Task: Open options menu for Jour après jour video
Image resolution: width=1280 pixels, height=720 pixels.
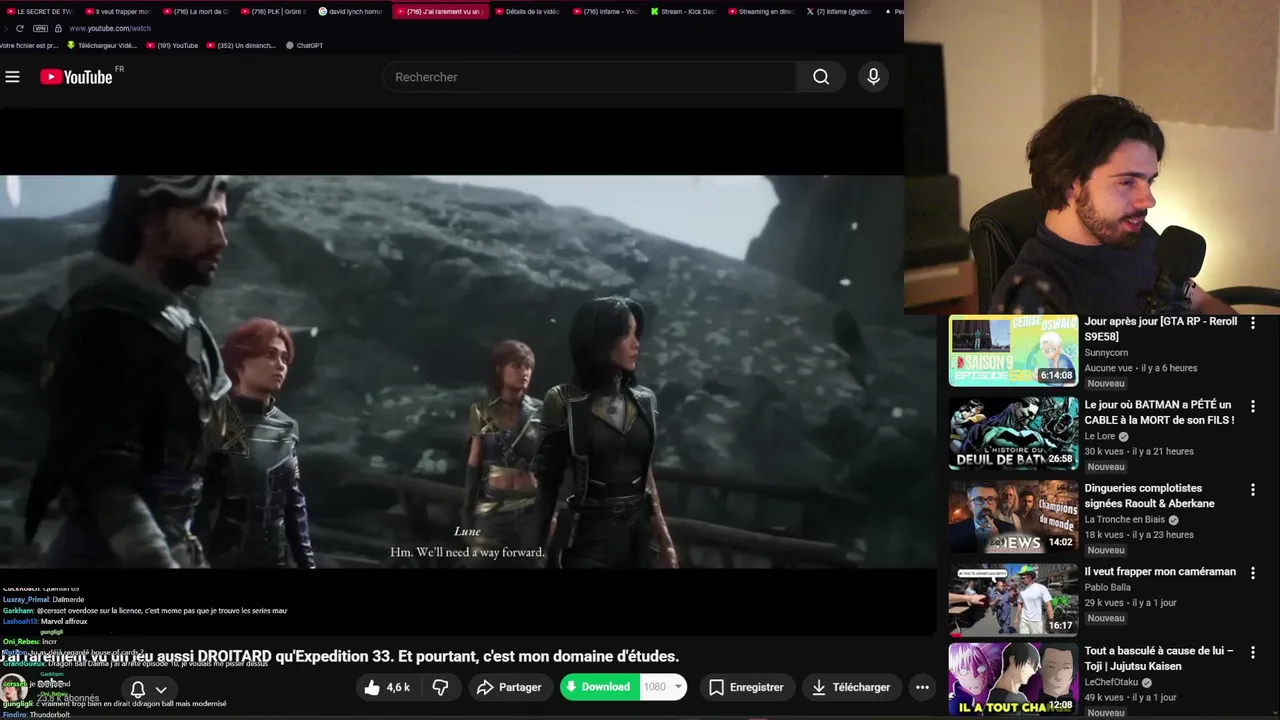Action: click(1252, 323)
